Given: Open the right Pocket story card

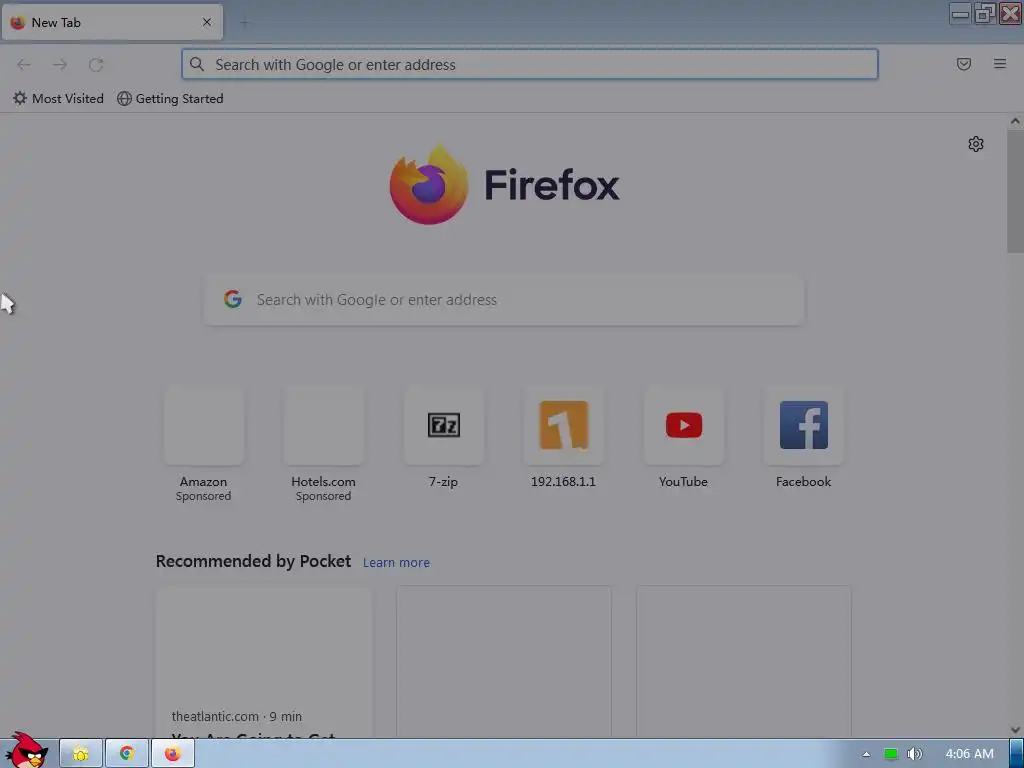Looking at the screenshot, I should [744, 662].
